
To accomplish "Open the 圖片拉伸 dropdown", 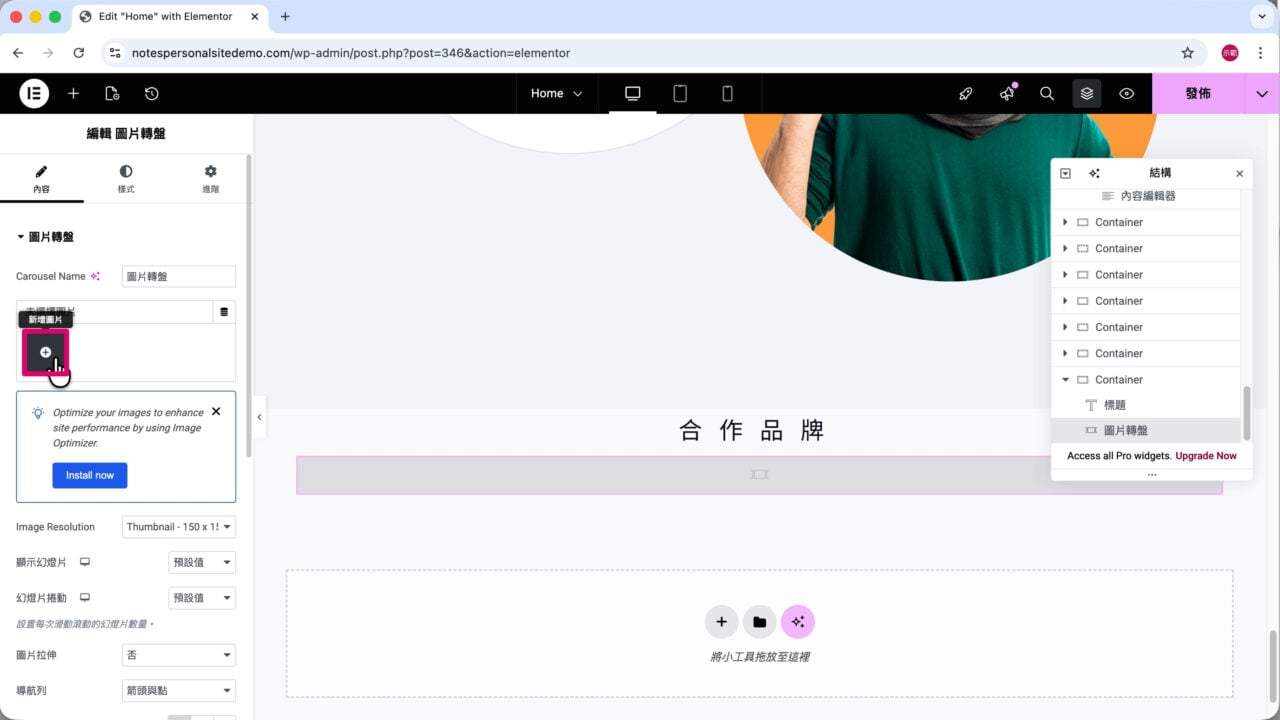I will (179, 655).
